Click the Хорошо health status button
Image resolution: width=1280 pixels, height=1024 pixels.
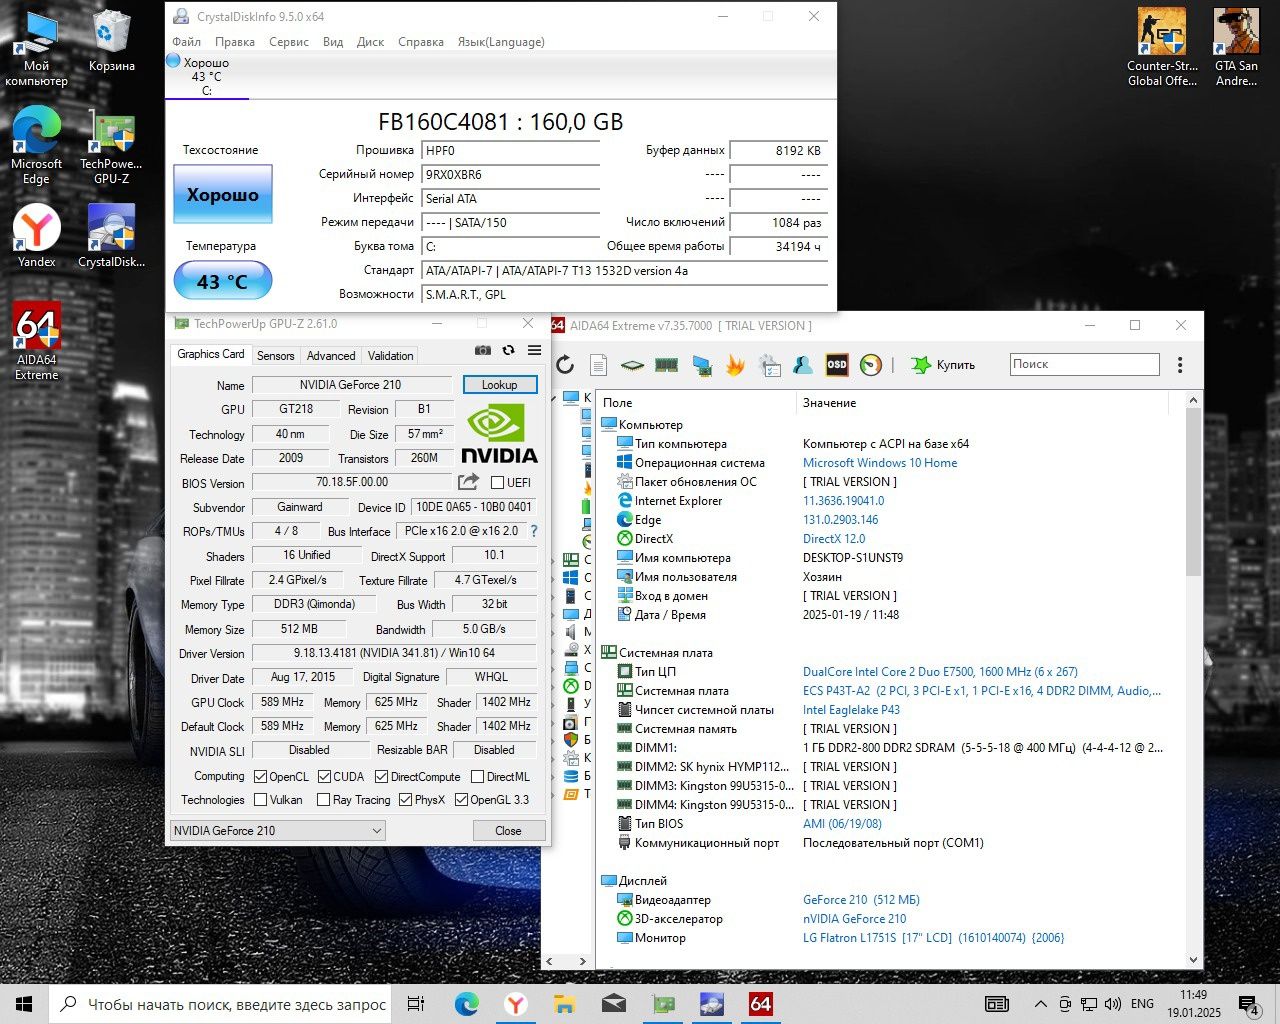pos(223,195)
